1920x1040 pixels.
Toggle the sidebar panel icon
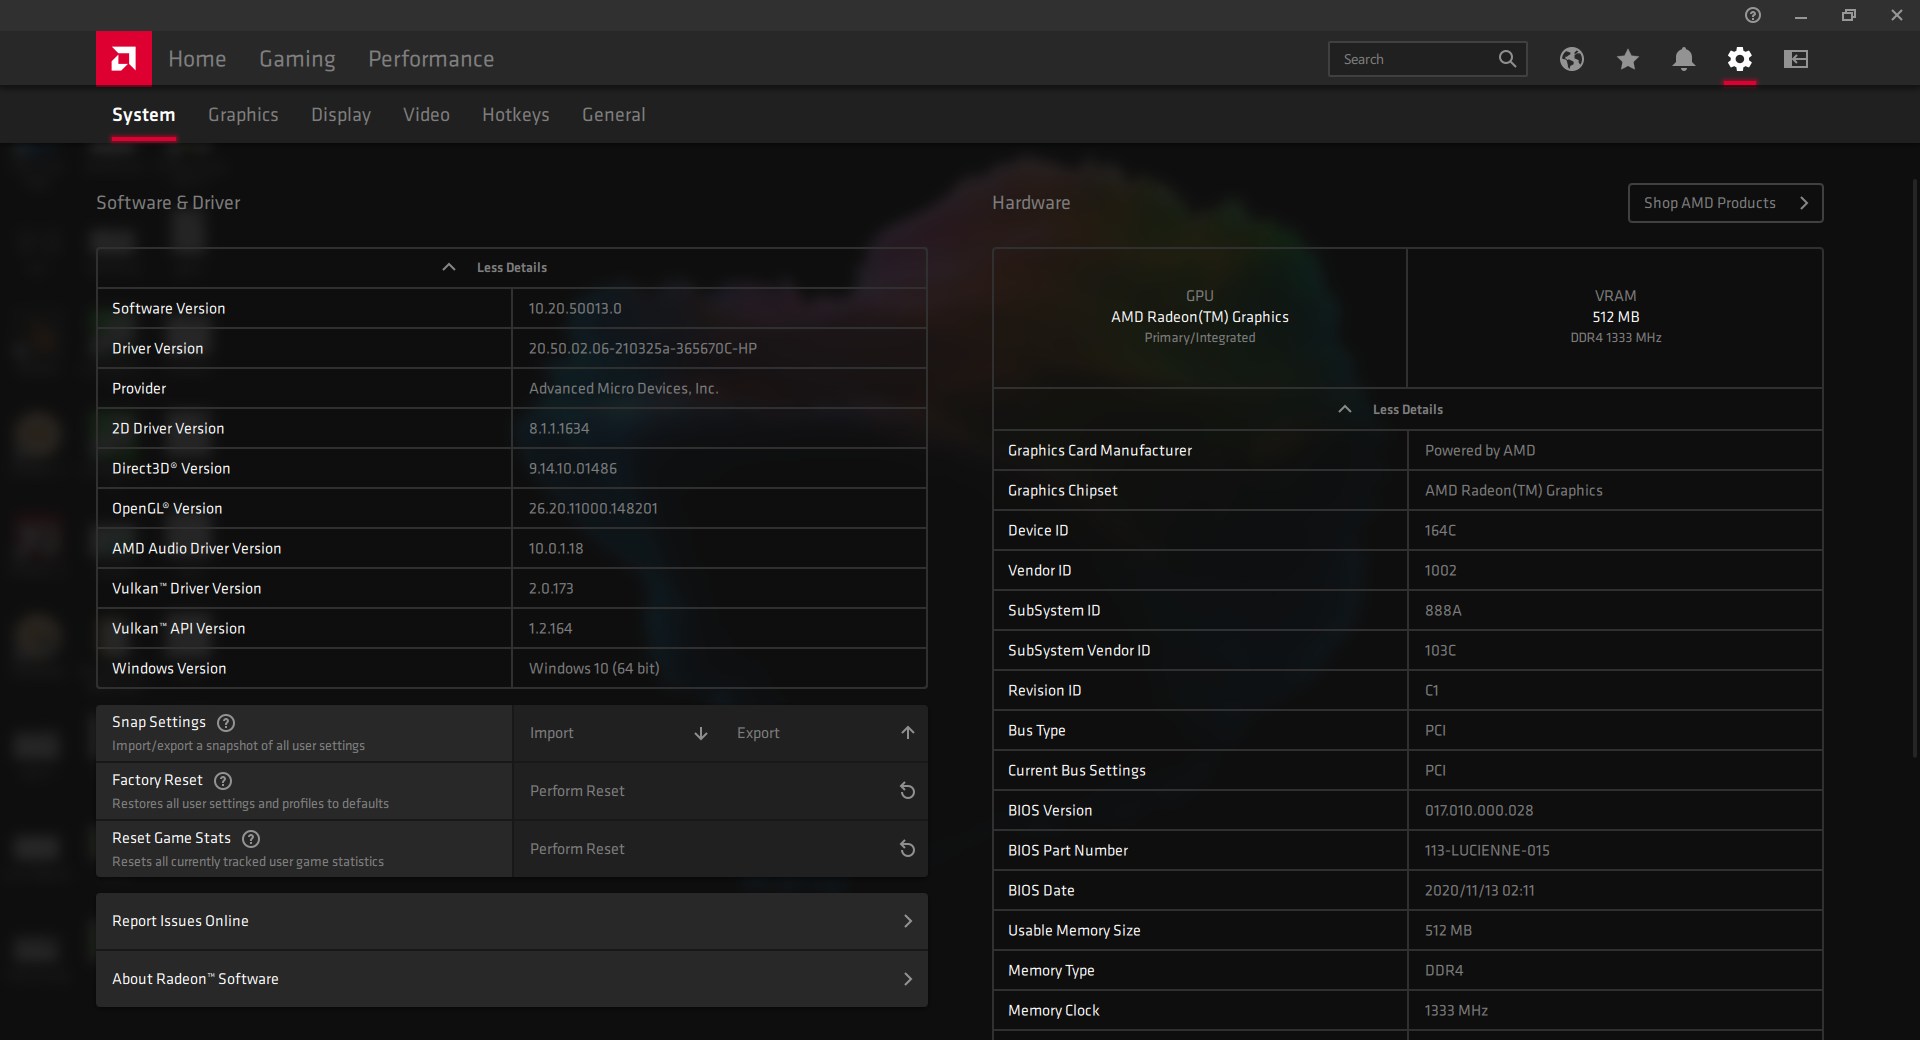(x=1796, y=59)
